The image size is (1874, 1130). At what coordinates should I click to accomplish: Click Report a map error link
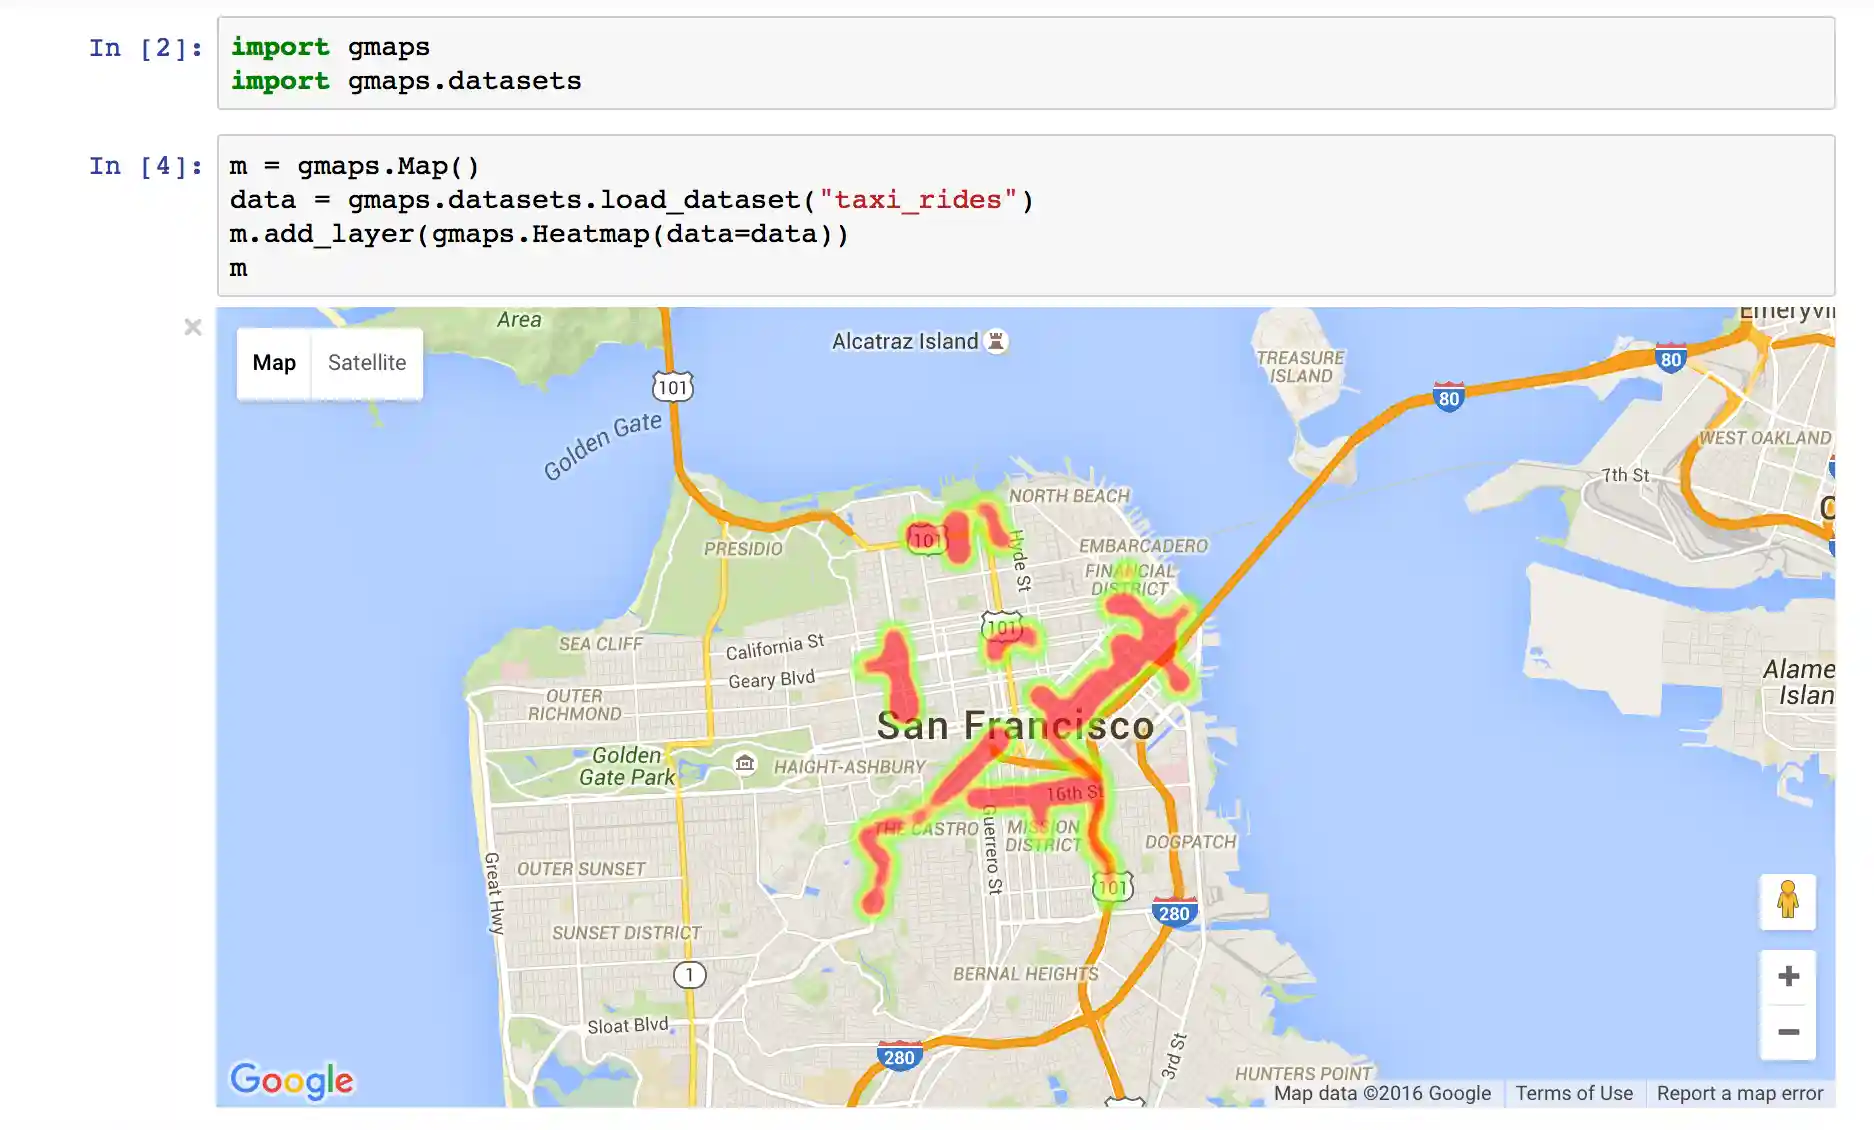1739,1093
